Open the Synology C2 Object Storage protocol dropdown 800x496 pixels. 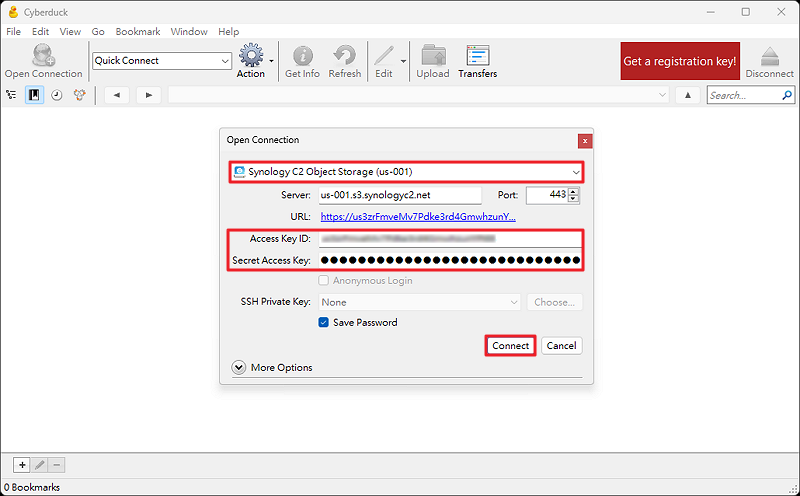(406, 172)
